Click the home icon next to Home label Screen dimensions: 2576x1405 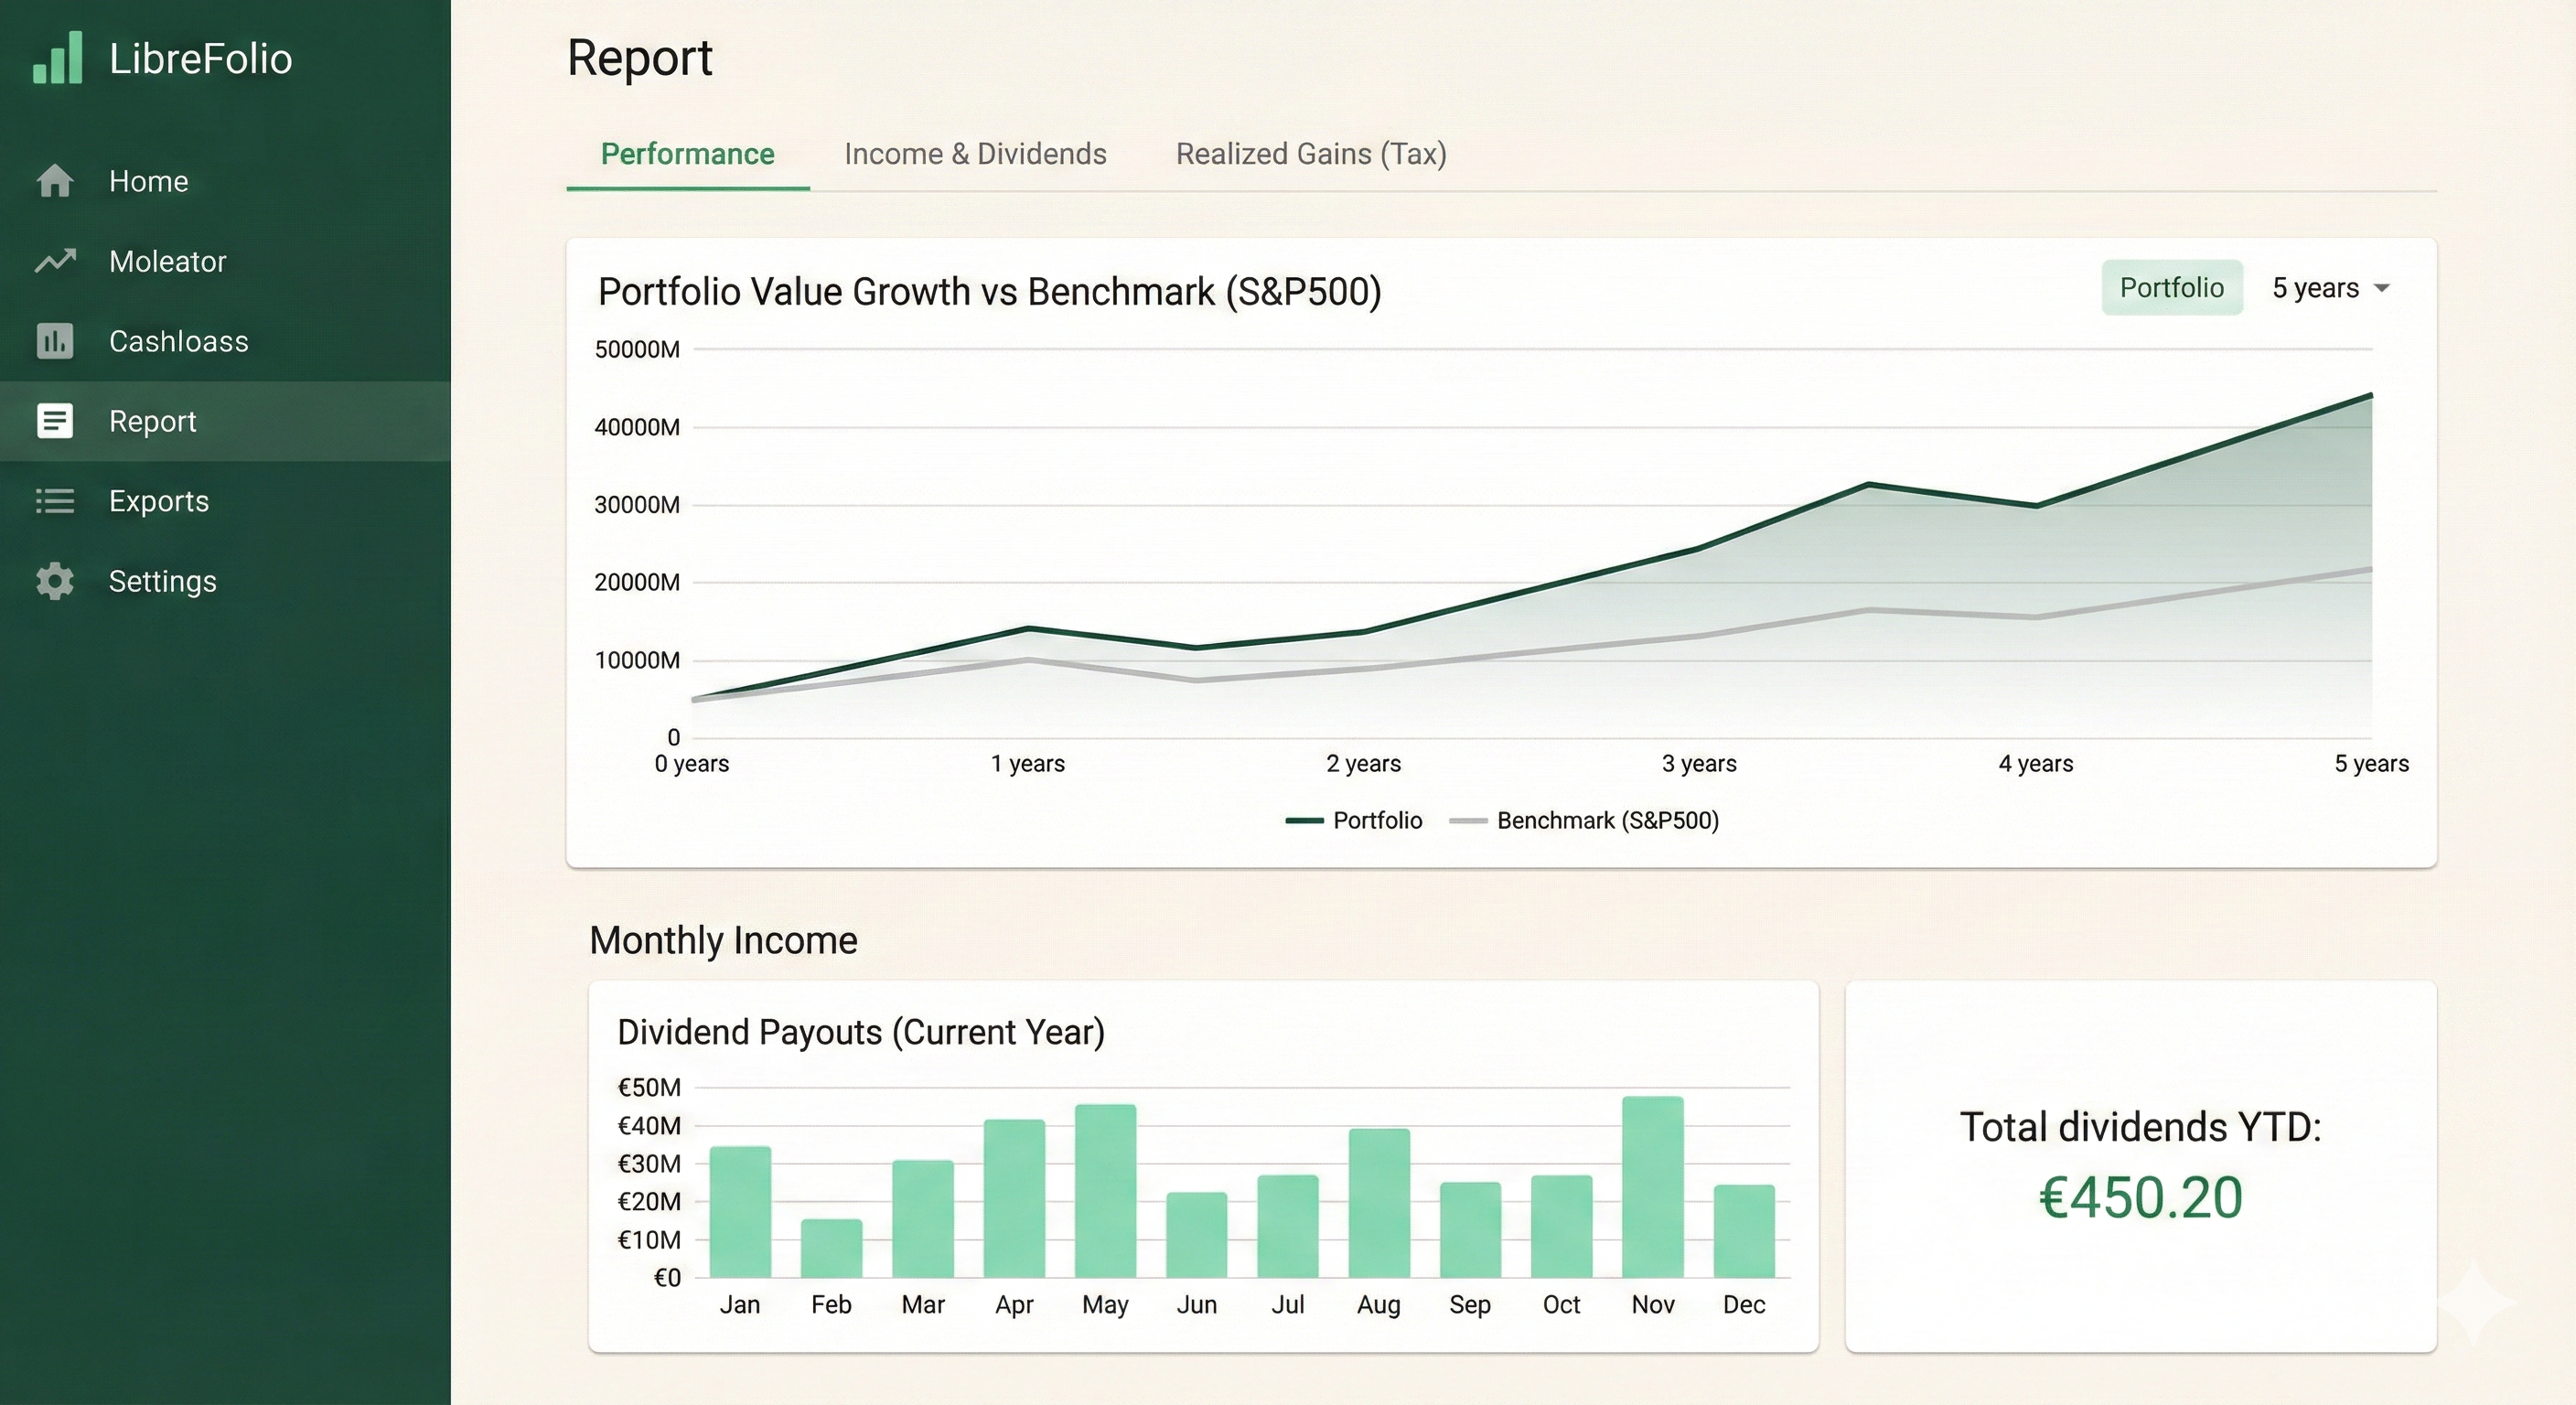click(x=54, y=181)
